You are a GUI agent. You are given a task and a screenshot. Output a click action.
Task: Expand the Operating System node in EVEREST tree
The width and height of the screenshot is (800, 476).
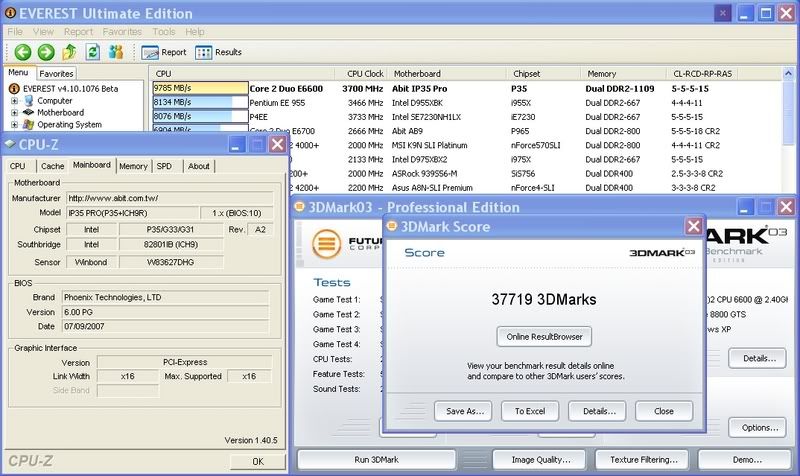14,124
